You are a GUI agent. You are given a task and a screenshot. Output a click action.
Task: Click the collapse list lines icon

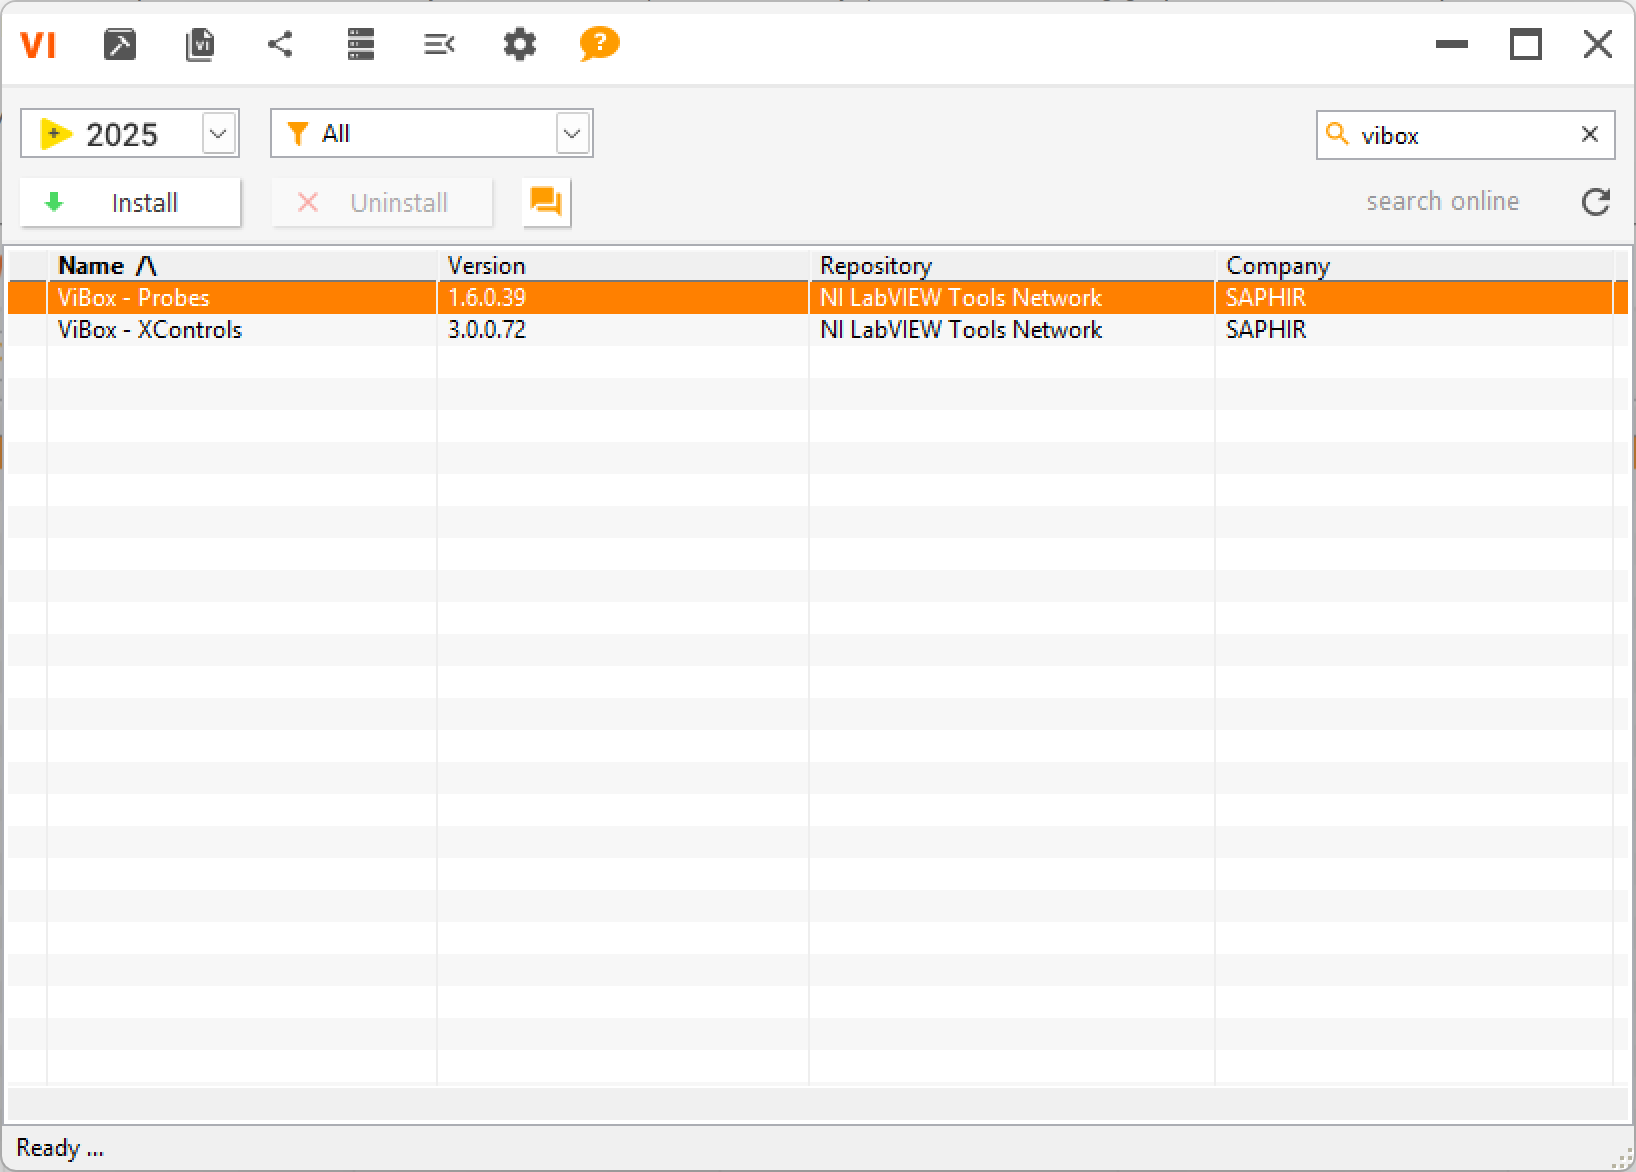pyautogui.click(x=440, y=44)
